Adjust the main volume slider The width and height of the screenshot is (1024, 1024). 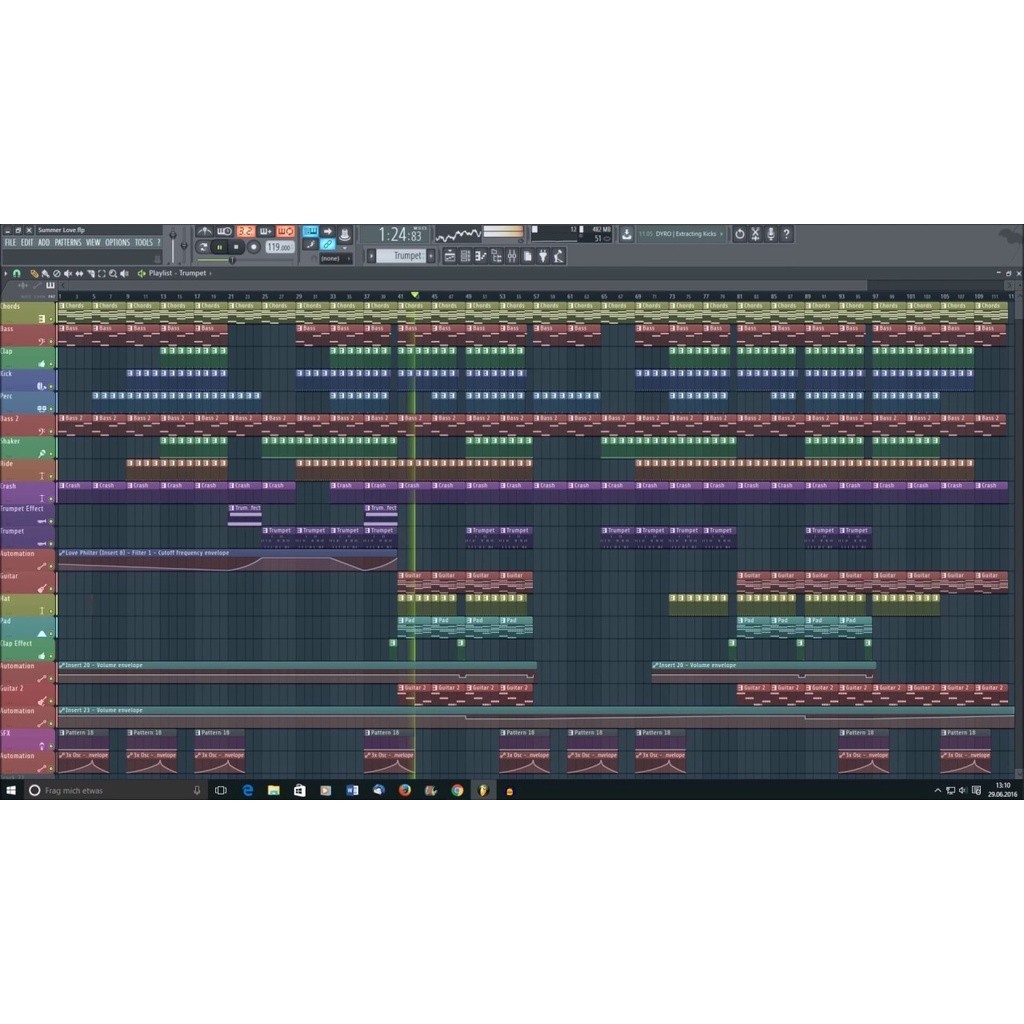[172, 245]
